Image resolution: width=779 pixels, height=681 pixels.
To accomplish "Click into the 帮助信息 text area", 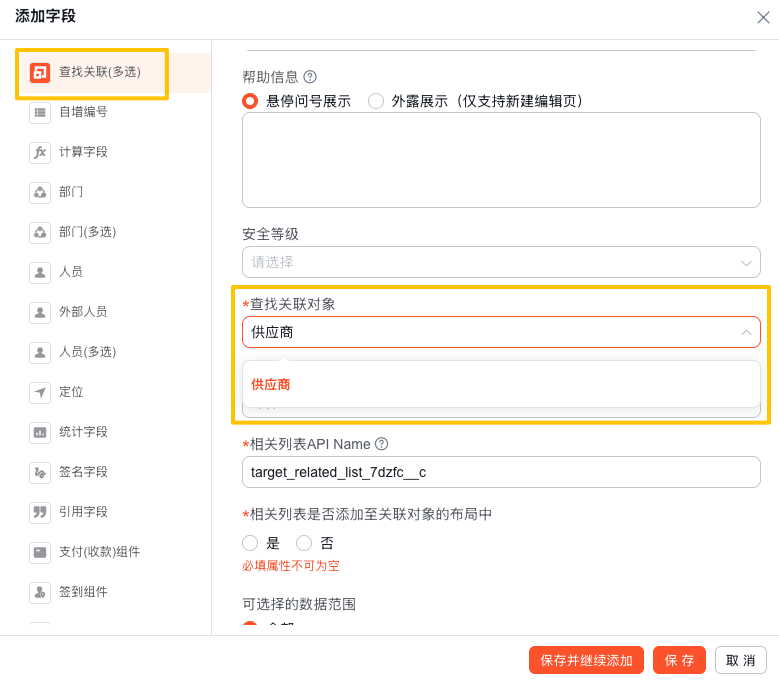I will point(501,160).
